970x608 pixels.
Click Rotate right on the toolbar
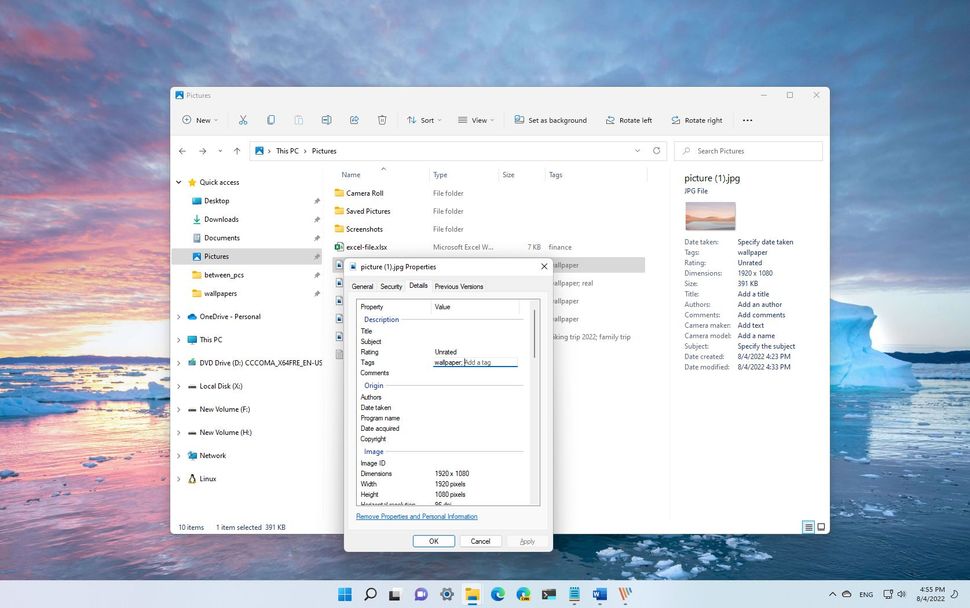click(697, 120)
